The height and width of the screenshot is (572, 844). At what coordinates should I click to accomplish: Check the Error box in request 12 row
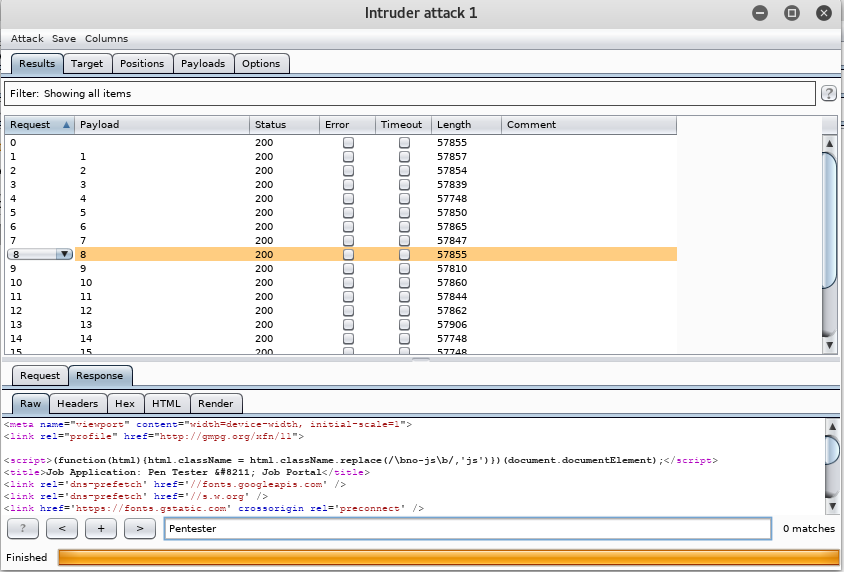tap(348, 311)
